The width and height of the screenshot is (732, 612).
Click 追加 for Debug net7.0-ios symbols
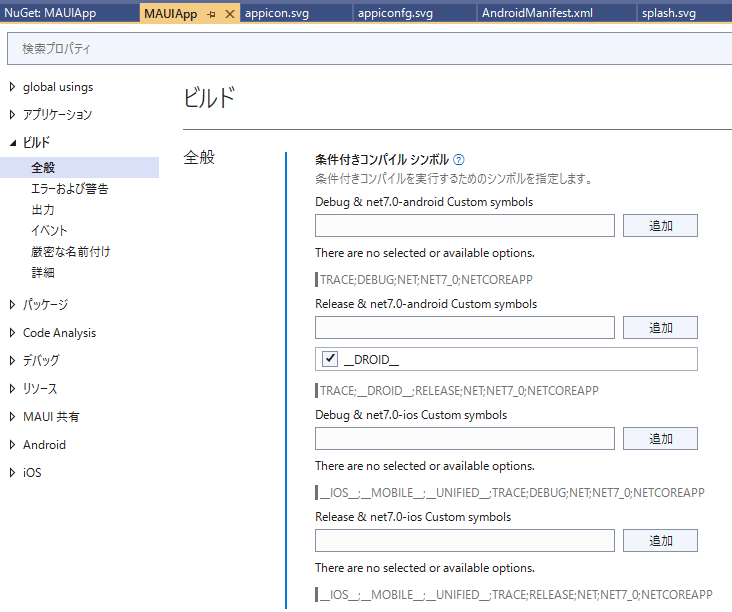660,438
